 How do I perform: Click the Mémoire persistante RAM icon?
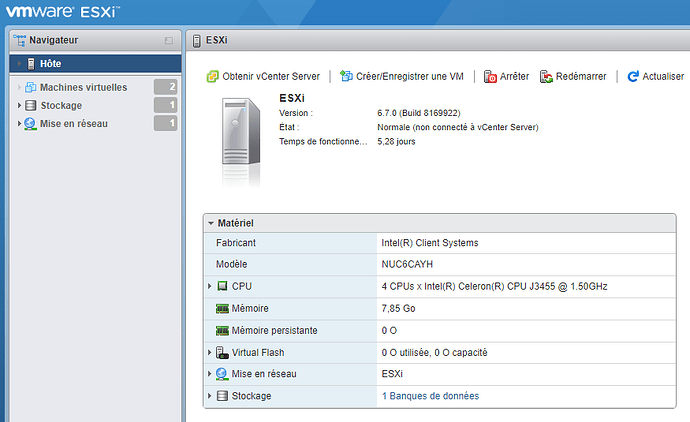coord(222,330)
